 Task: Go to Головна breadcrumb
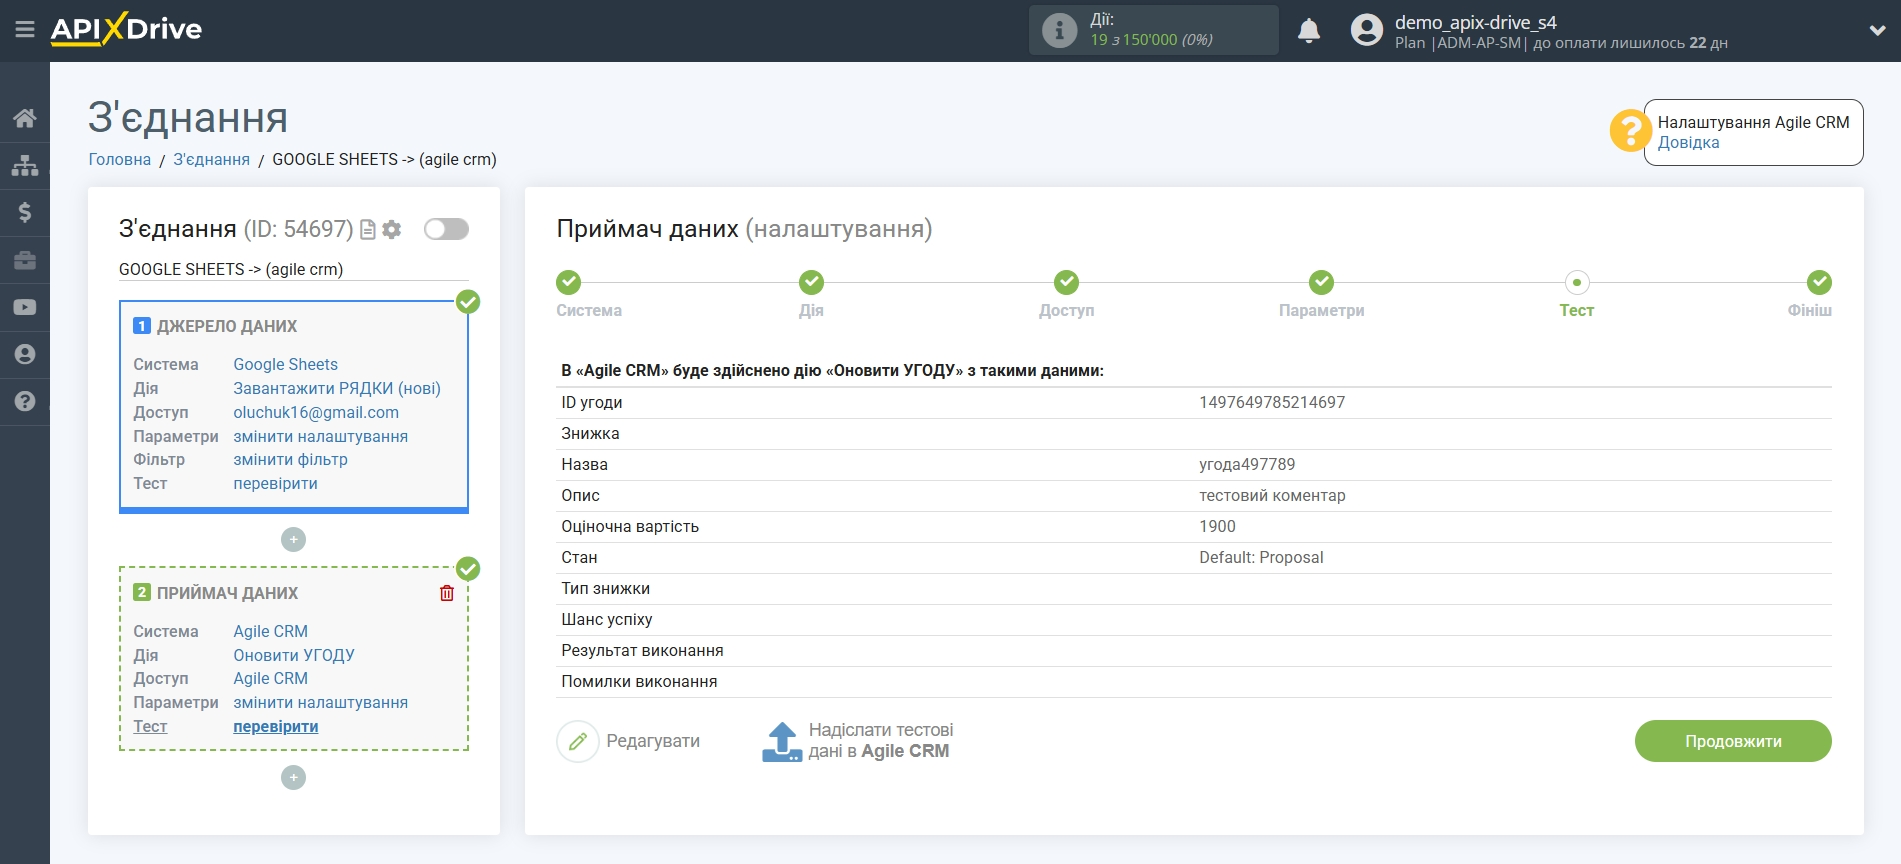[120, 159]
